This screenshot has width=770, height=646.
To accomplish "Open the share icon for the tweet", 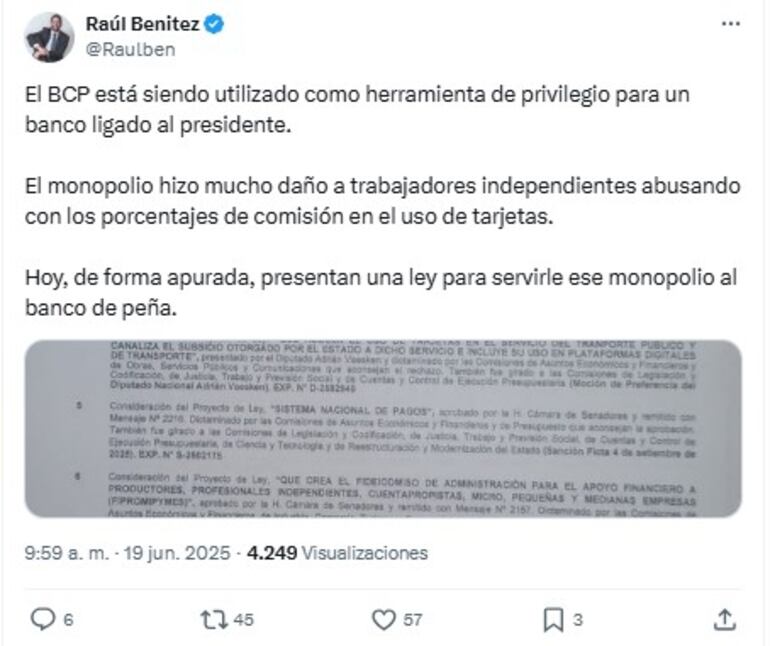I will tap(725, 620).
